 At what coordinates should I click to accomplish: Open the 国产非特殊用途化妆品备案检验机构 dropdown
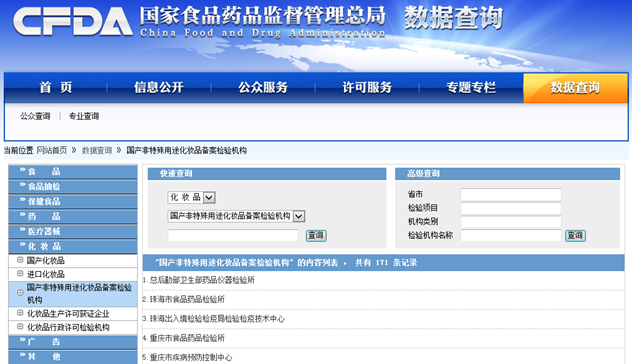[236, 216]
